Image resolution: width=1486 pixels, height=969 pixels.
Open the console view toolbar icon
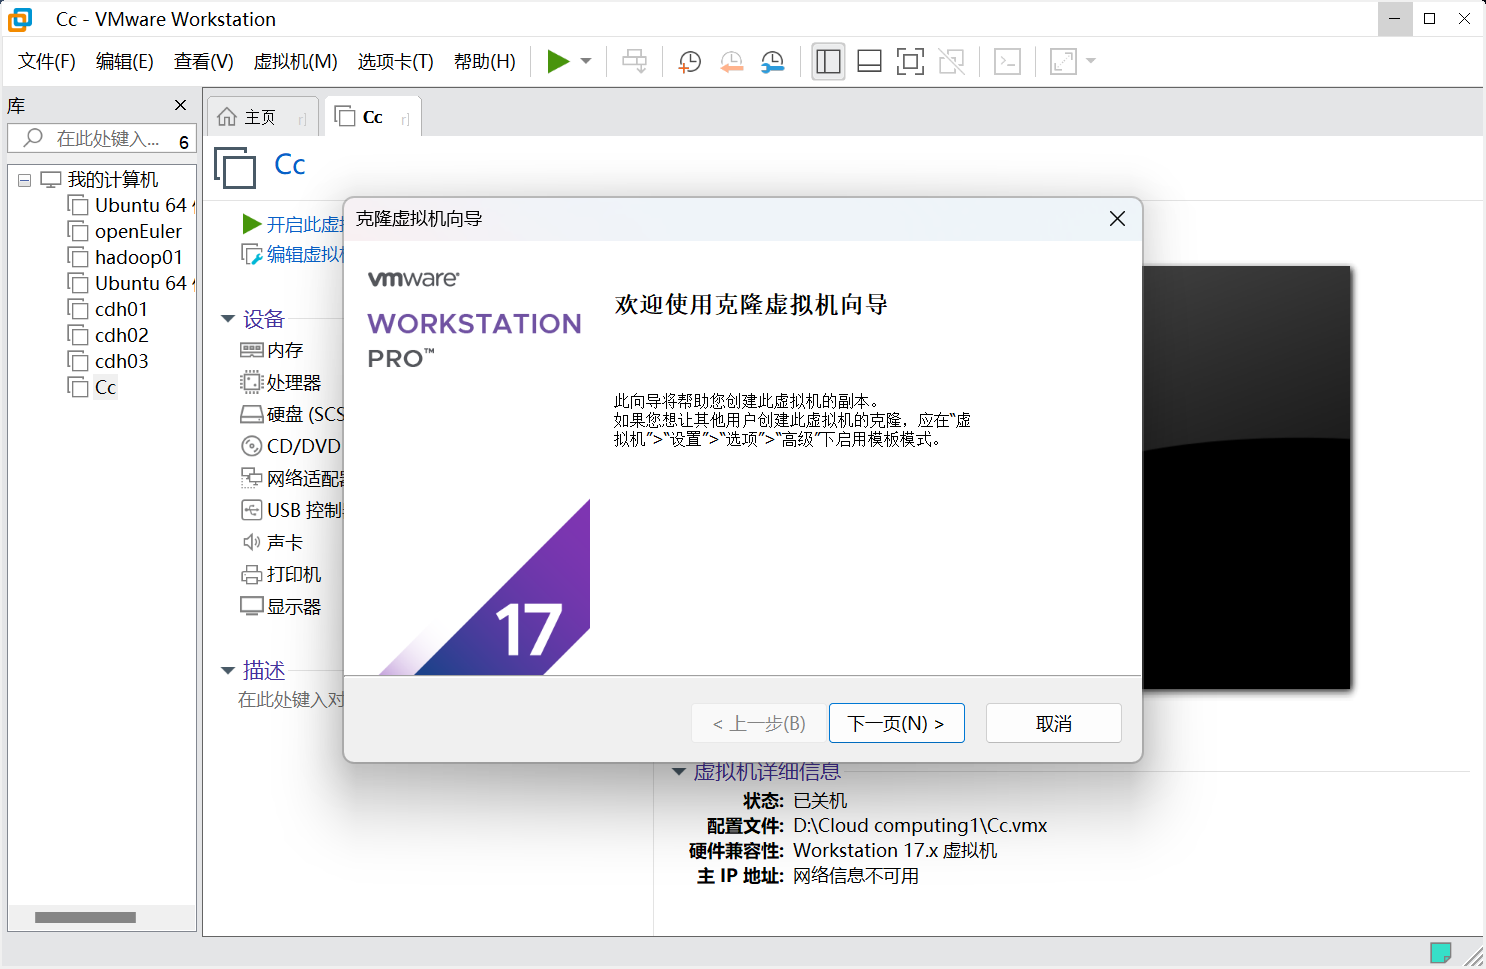(x=1007, y=62)
